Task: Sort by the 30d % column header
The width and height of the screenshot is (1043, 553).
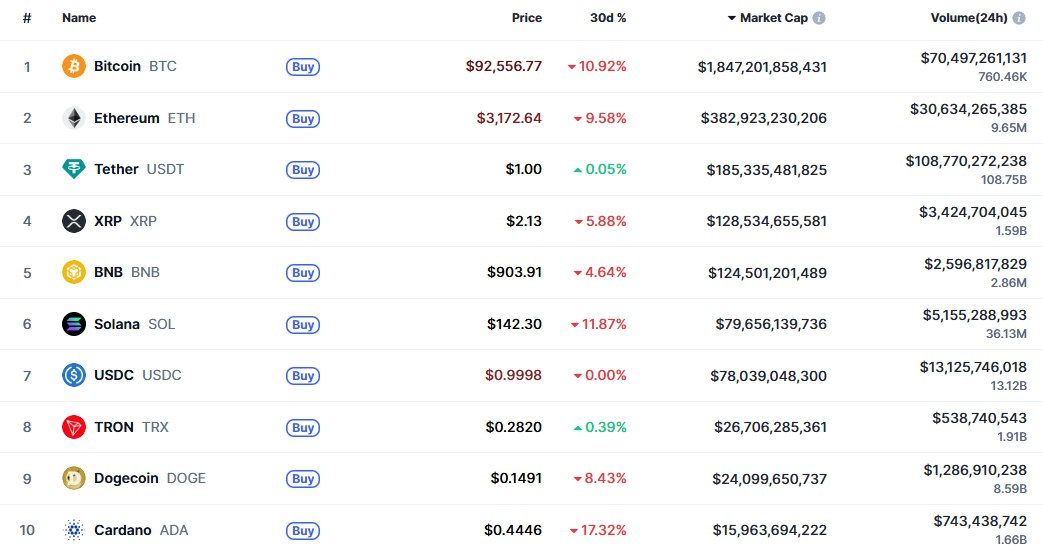Action: (x=608, y=18)
